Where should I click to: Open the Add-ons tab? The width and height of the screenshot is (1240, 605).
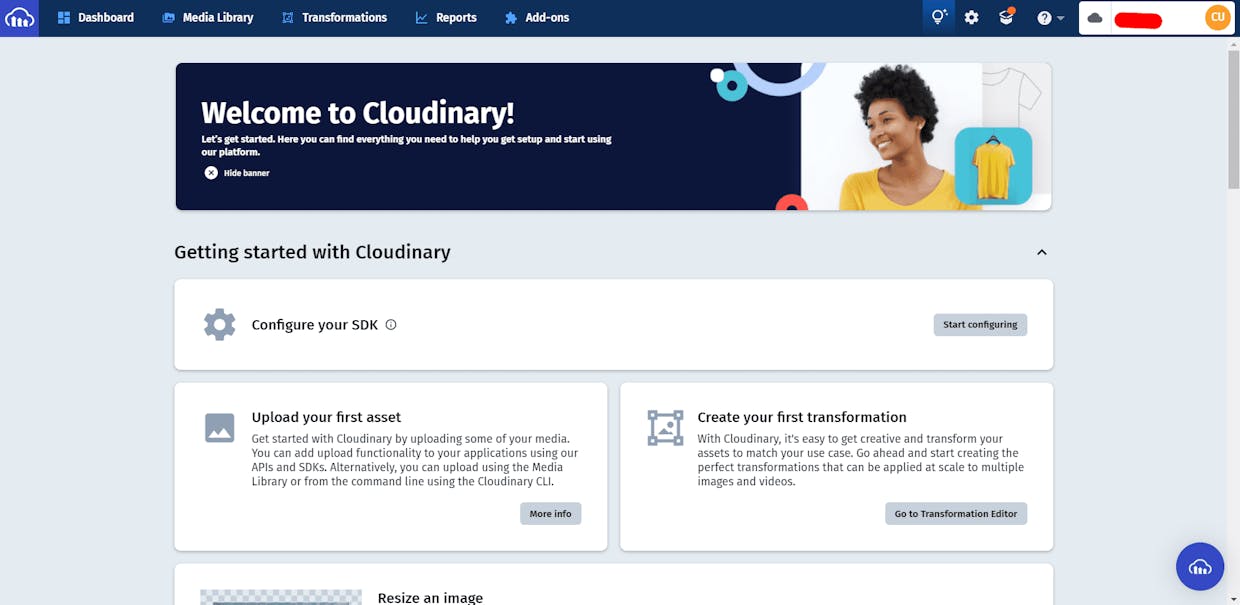[537, 18]
